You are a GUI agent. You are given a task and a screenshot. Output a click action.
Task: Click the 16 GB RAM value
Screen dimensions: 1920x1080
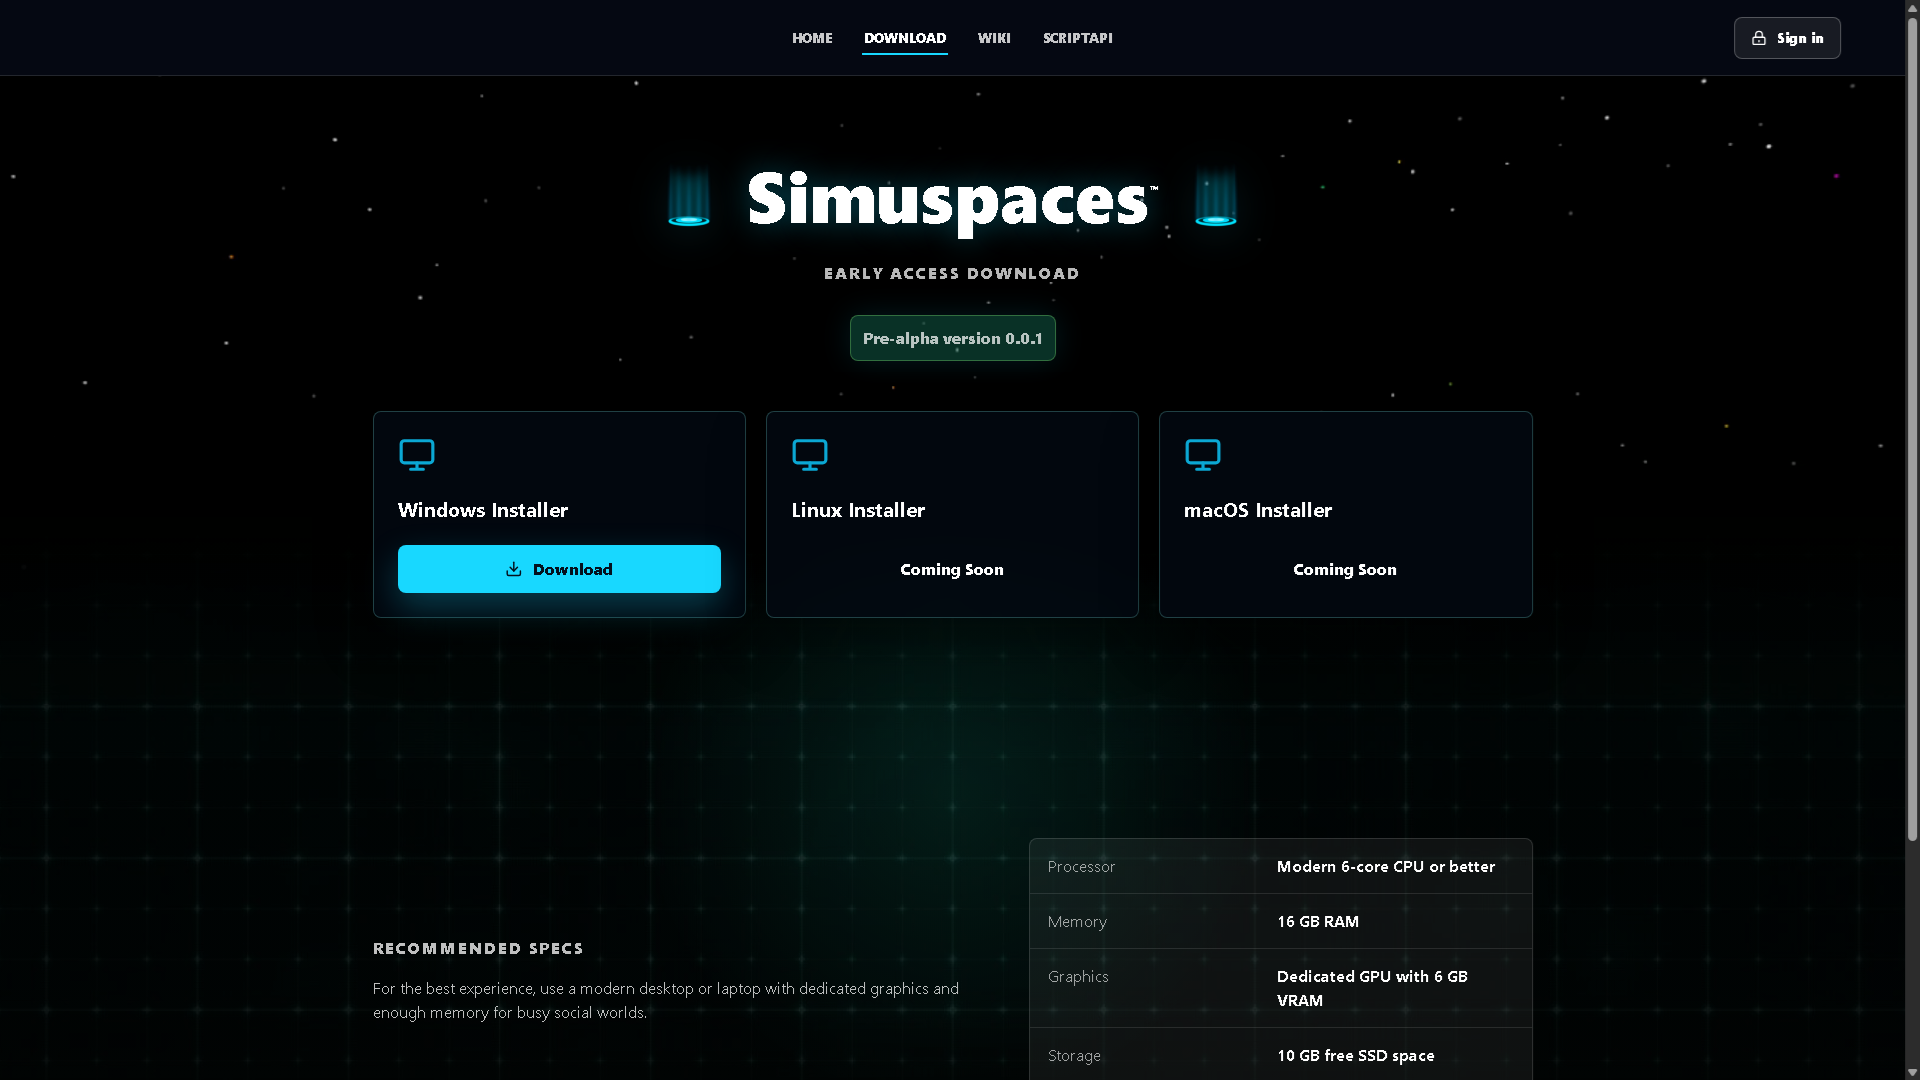coord(1318,921)
